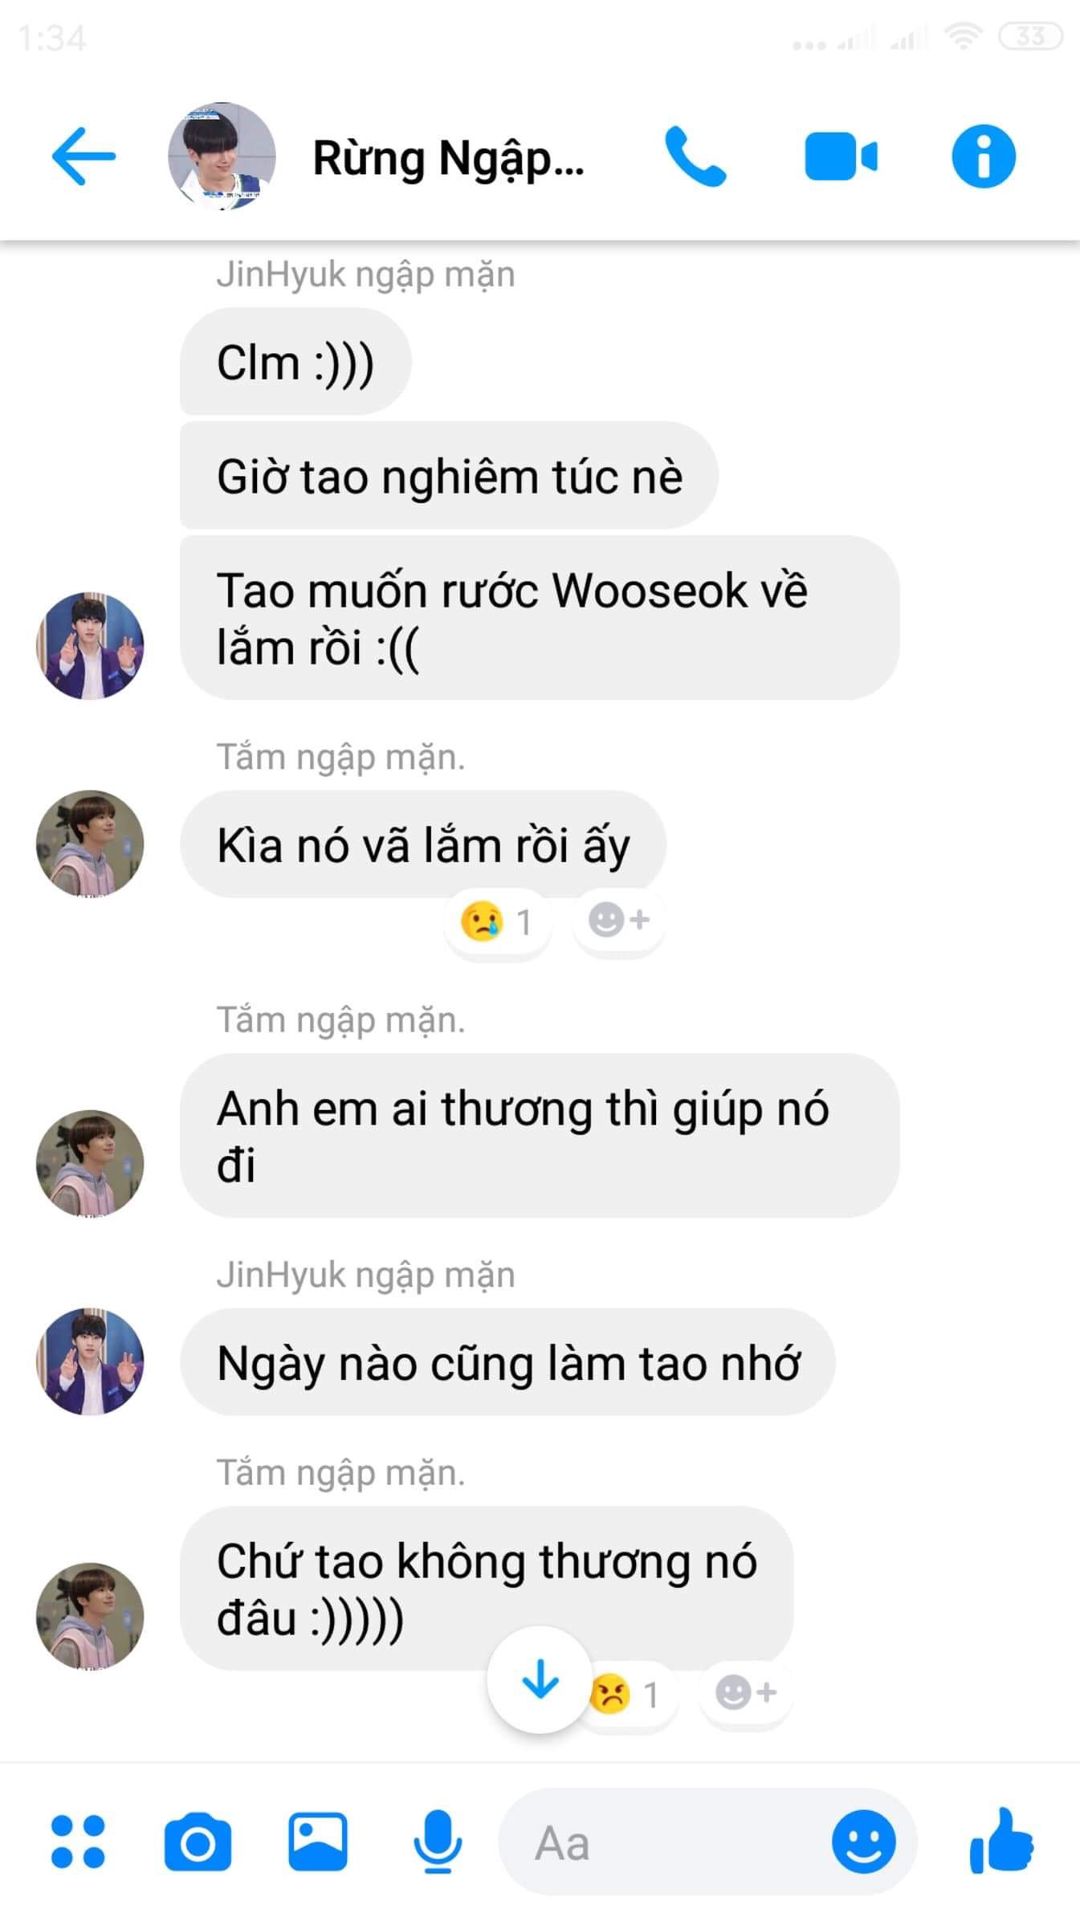Open the Rừng Ngập... group chat title
This screenshot has width=1080, height=1920.
click(x=448, y=158)
